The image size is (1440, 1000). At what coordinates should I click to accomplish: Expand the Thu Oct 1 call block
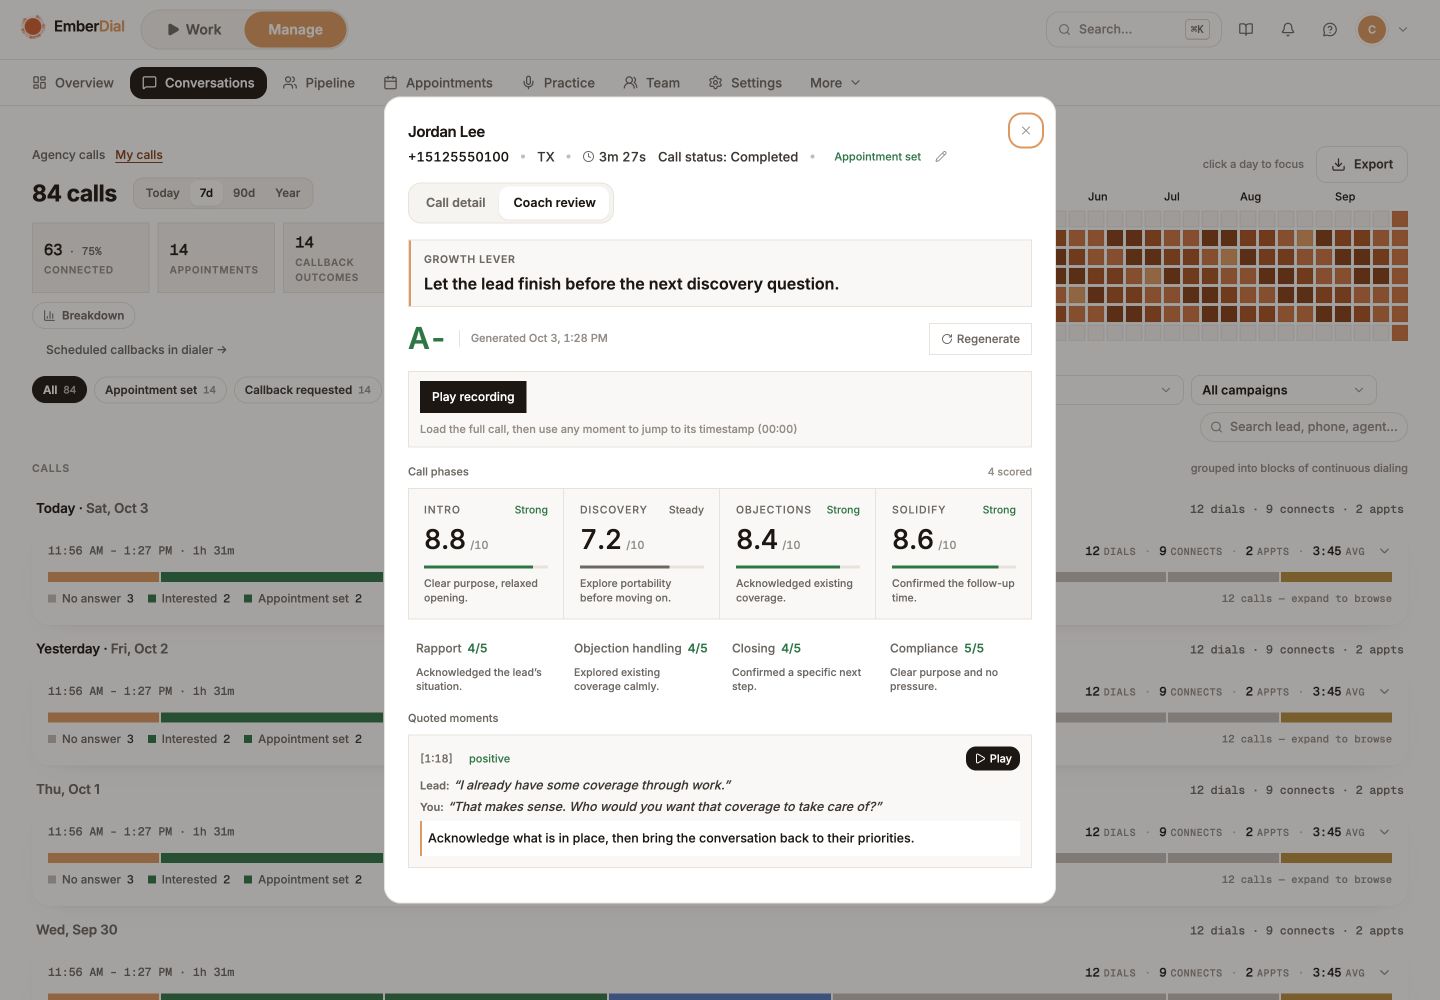[1385, 832]
